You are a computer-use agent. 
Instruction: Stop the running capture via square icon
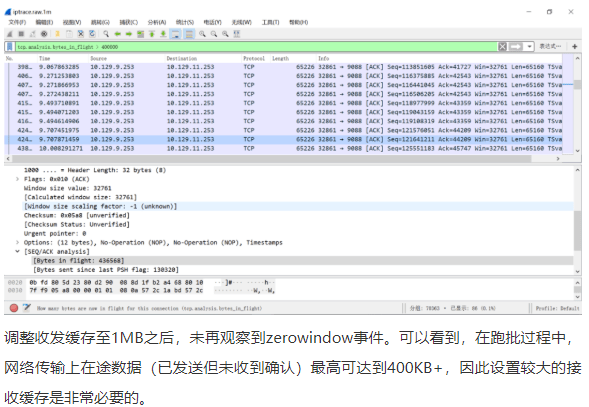pos(21,34)
